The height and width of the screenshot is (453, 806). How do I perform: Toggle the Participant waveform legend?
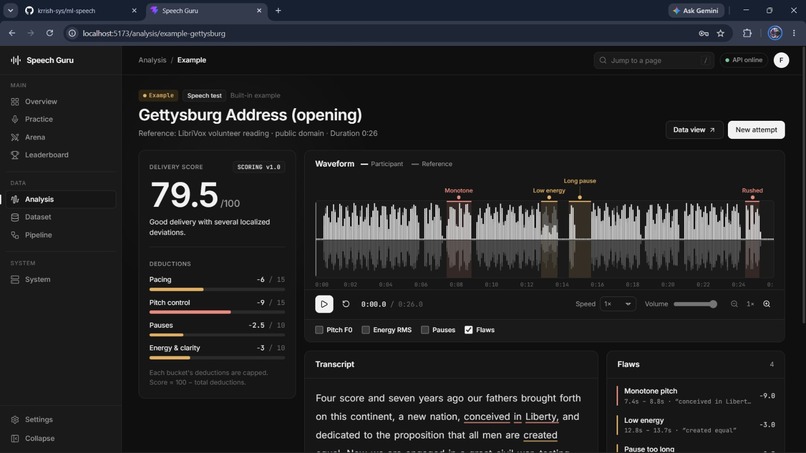(382, 164)
